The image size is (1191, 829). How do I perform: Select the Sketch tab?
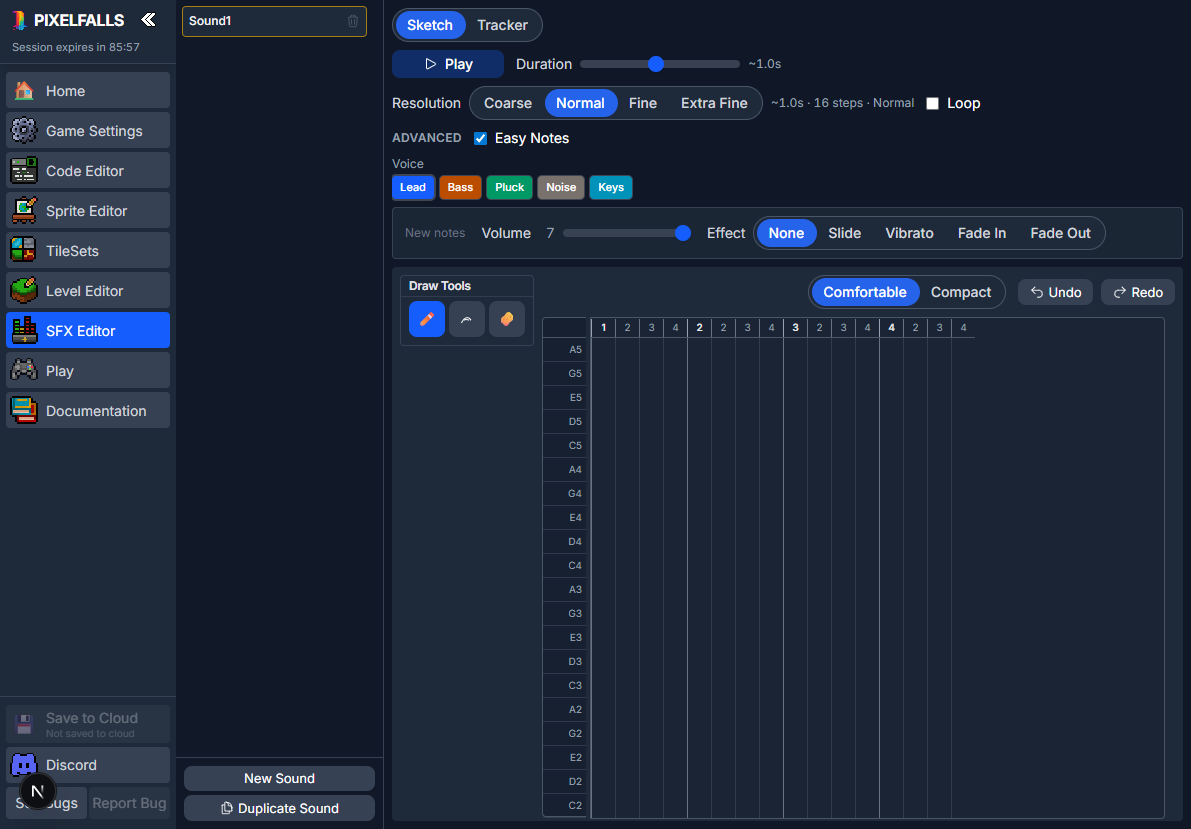pos(429,25)
